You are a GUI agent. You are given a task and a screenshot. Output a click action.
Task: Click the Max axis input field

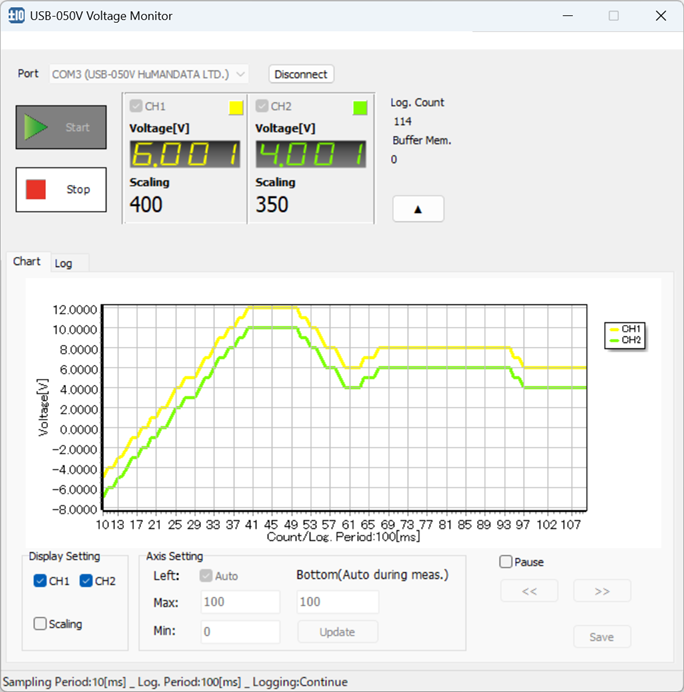pos(241,602)
